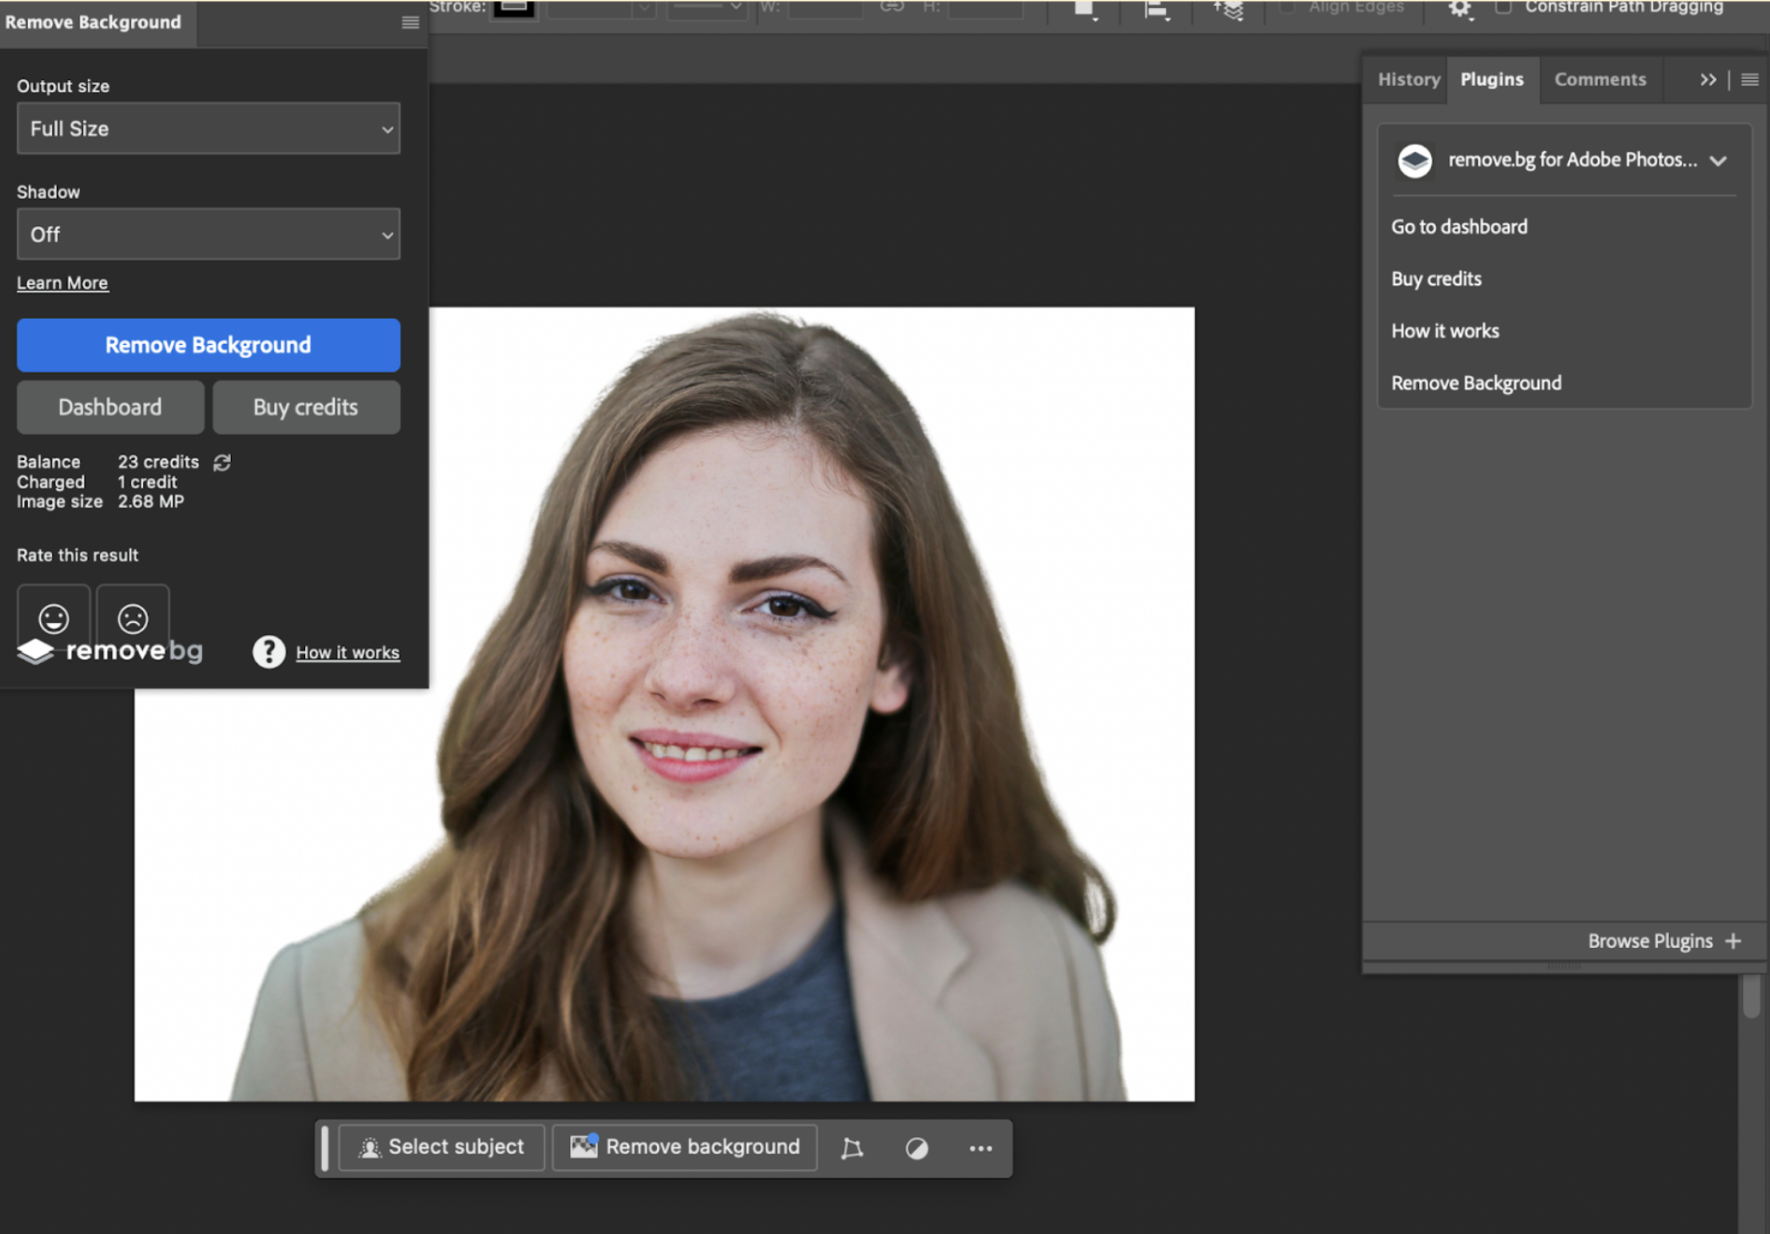
Task: Switch to the Comments tab
Action: tap(1600, 79)
